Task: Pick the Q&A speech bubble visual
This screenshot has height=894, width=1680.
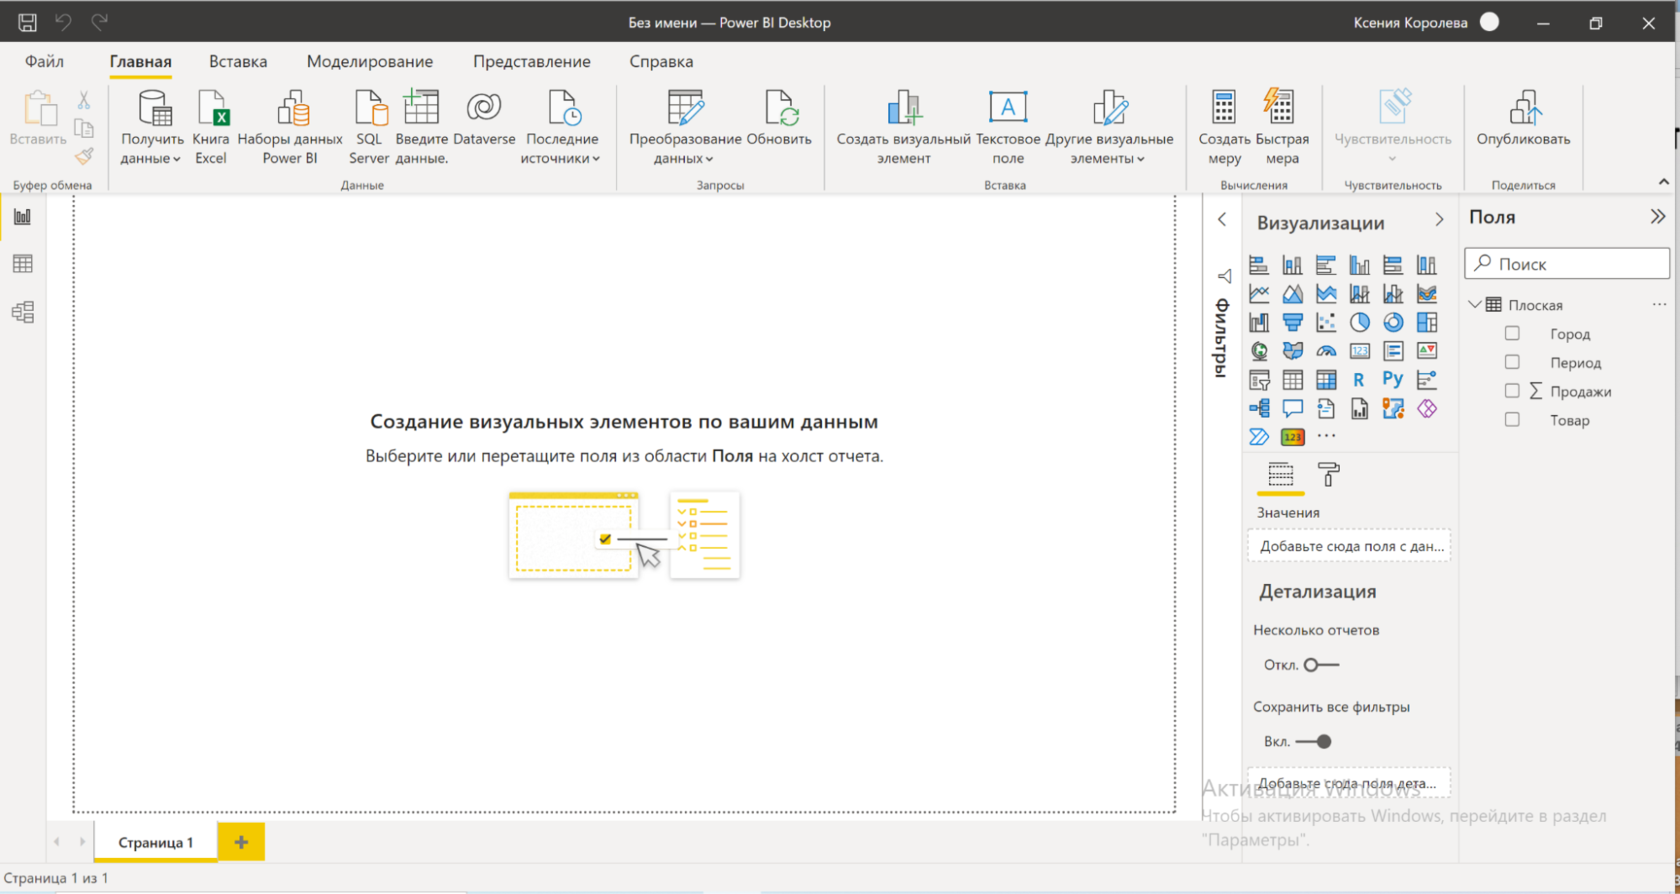Action: pyautogui.click(x=1293, y=408)
